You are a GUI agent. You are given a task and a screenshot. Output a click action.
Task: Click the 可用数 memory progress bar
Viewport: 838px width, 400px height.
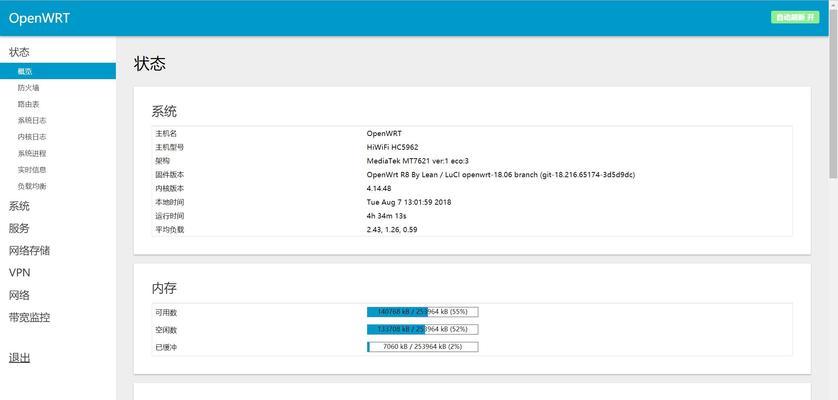coord(422,312)
